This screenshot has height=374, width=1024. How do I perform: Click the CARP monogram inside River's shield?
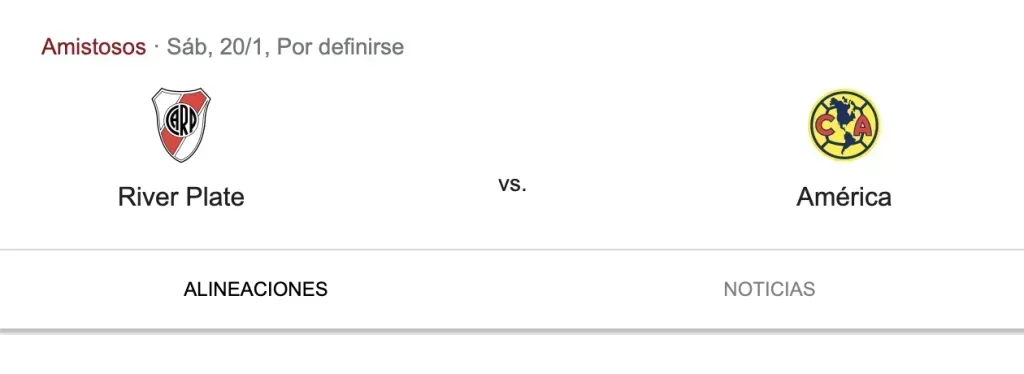(x=181, y=121)
